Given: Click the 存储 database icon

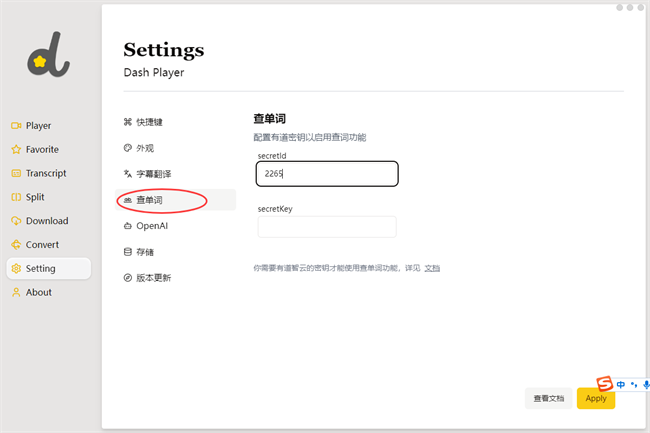Looking at the screenshot, I should tap(128, 252).
